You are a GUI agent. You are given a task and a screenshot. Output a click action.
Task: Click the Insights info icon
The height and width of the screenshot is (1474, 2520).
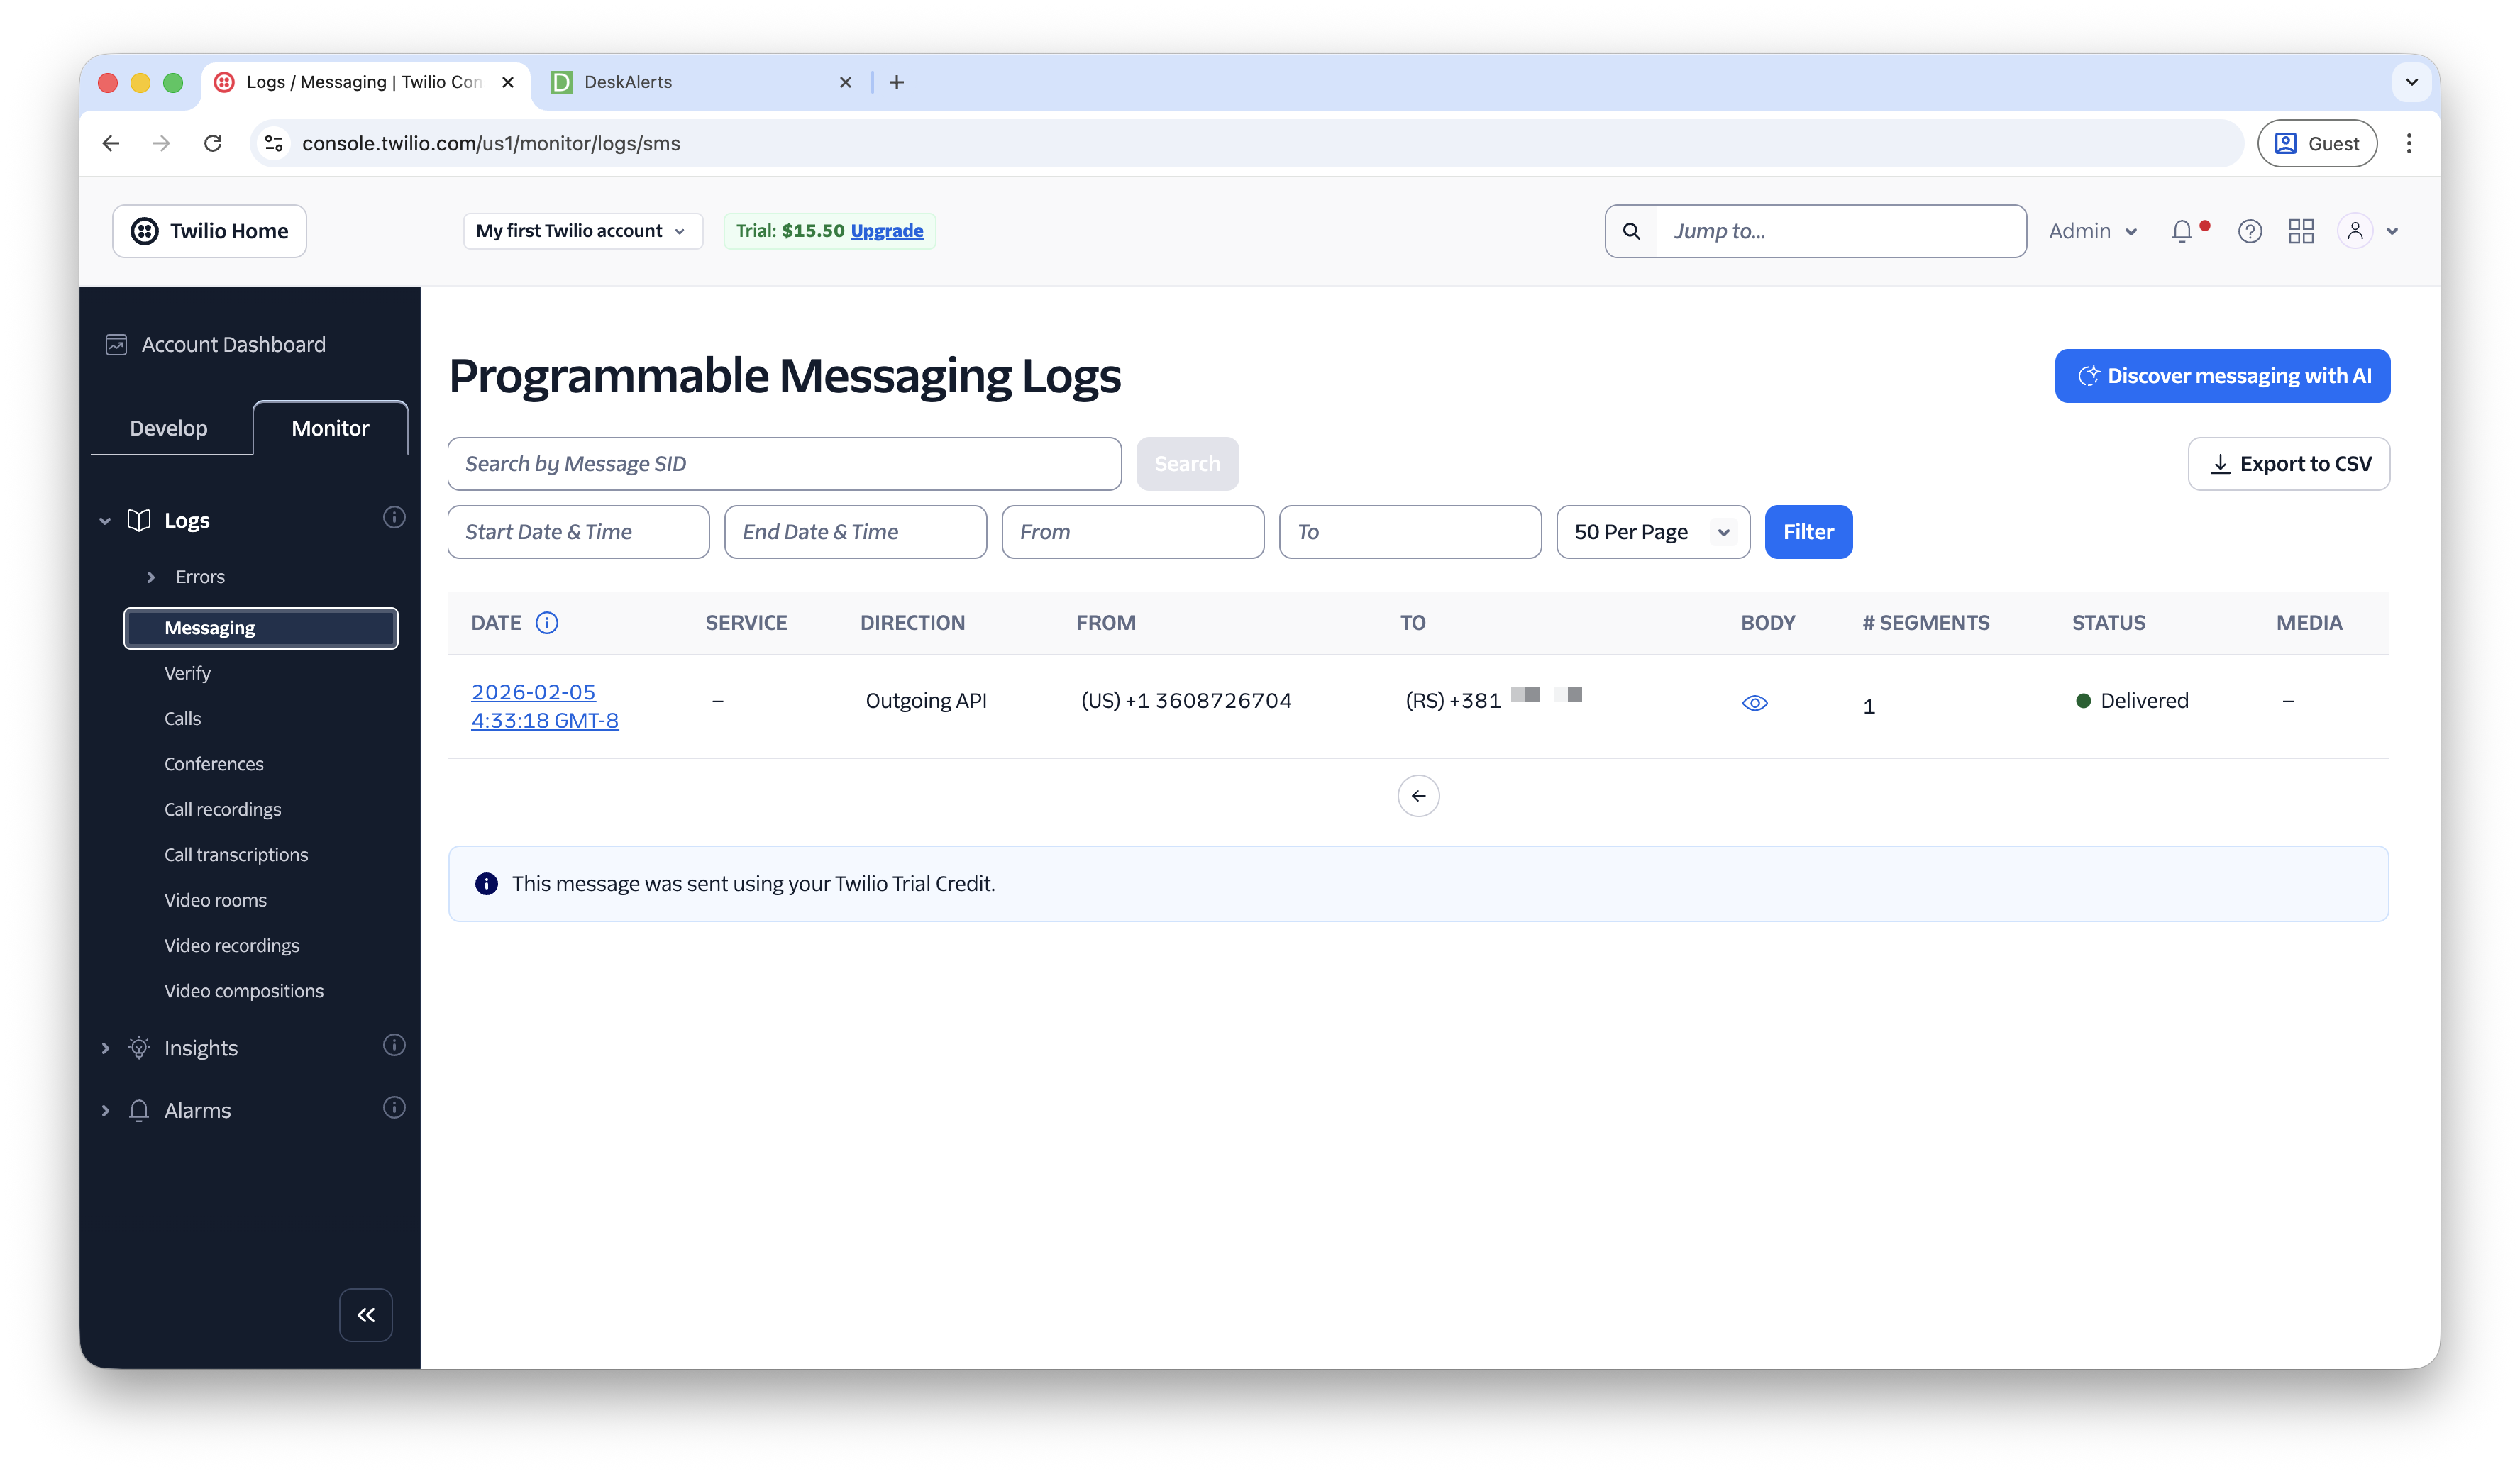[x=394, y=1045]
